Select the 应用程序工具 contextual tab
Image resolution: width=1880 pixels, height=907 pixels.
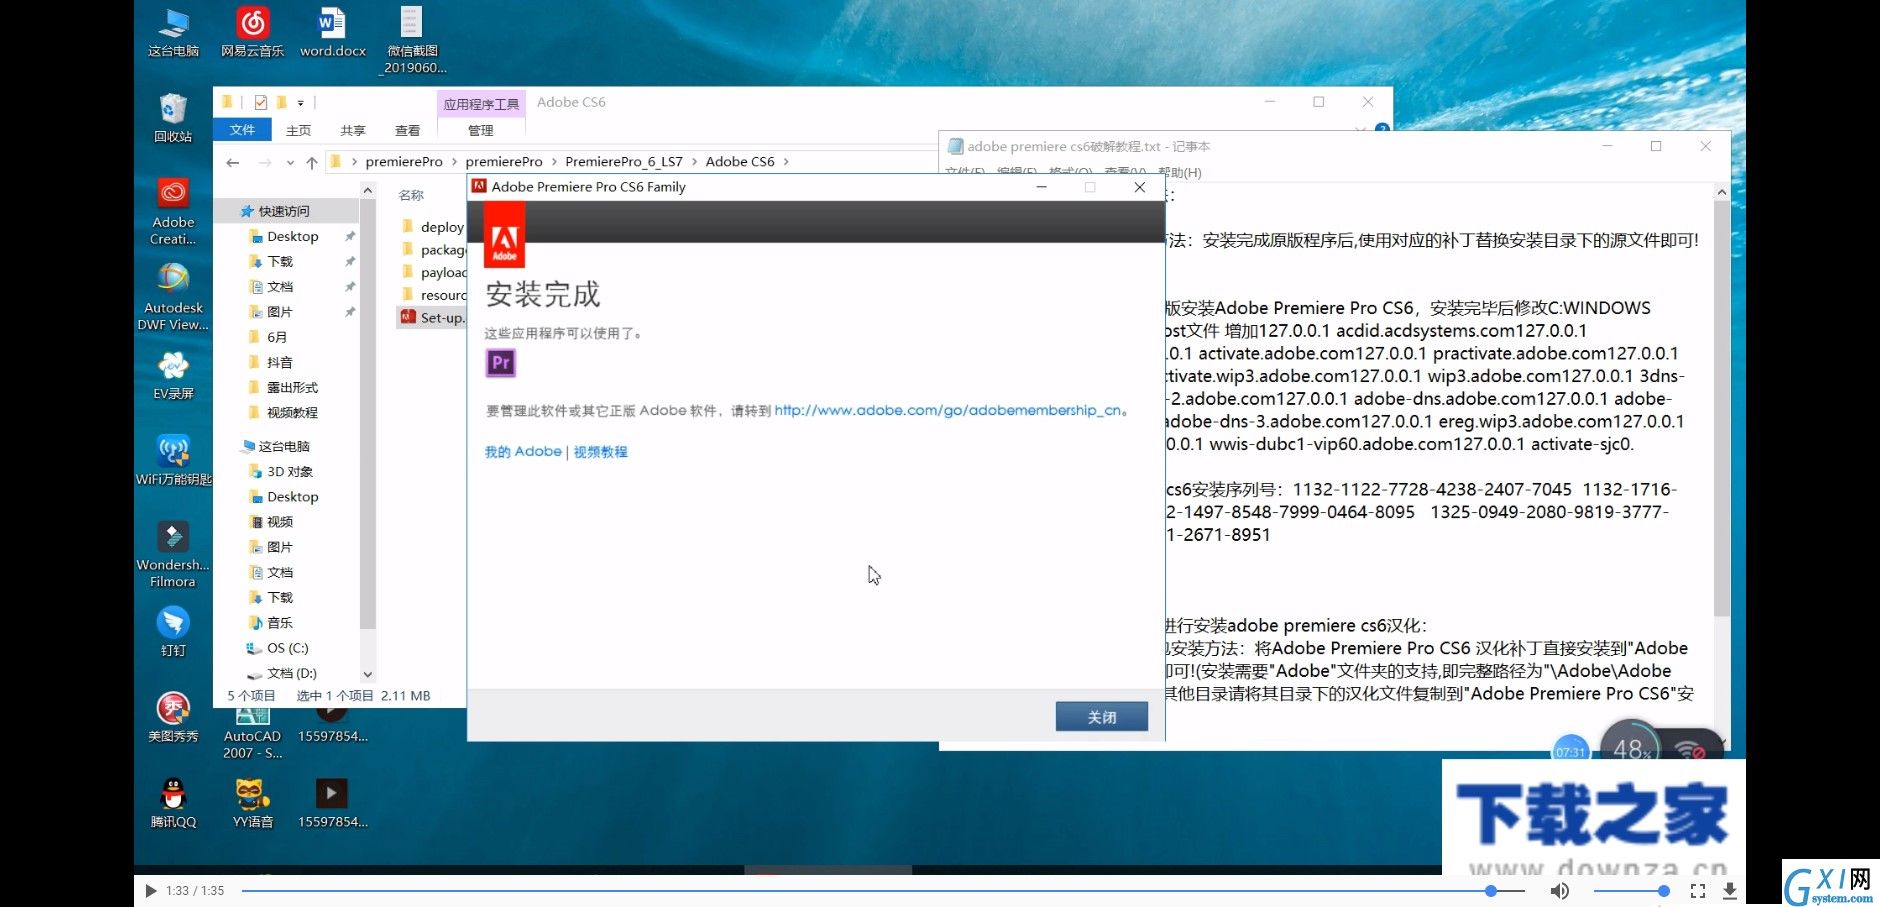pos(481,103)
